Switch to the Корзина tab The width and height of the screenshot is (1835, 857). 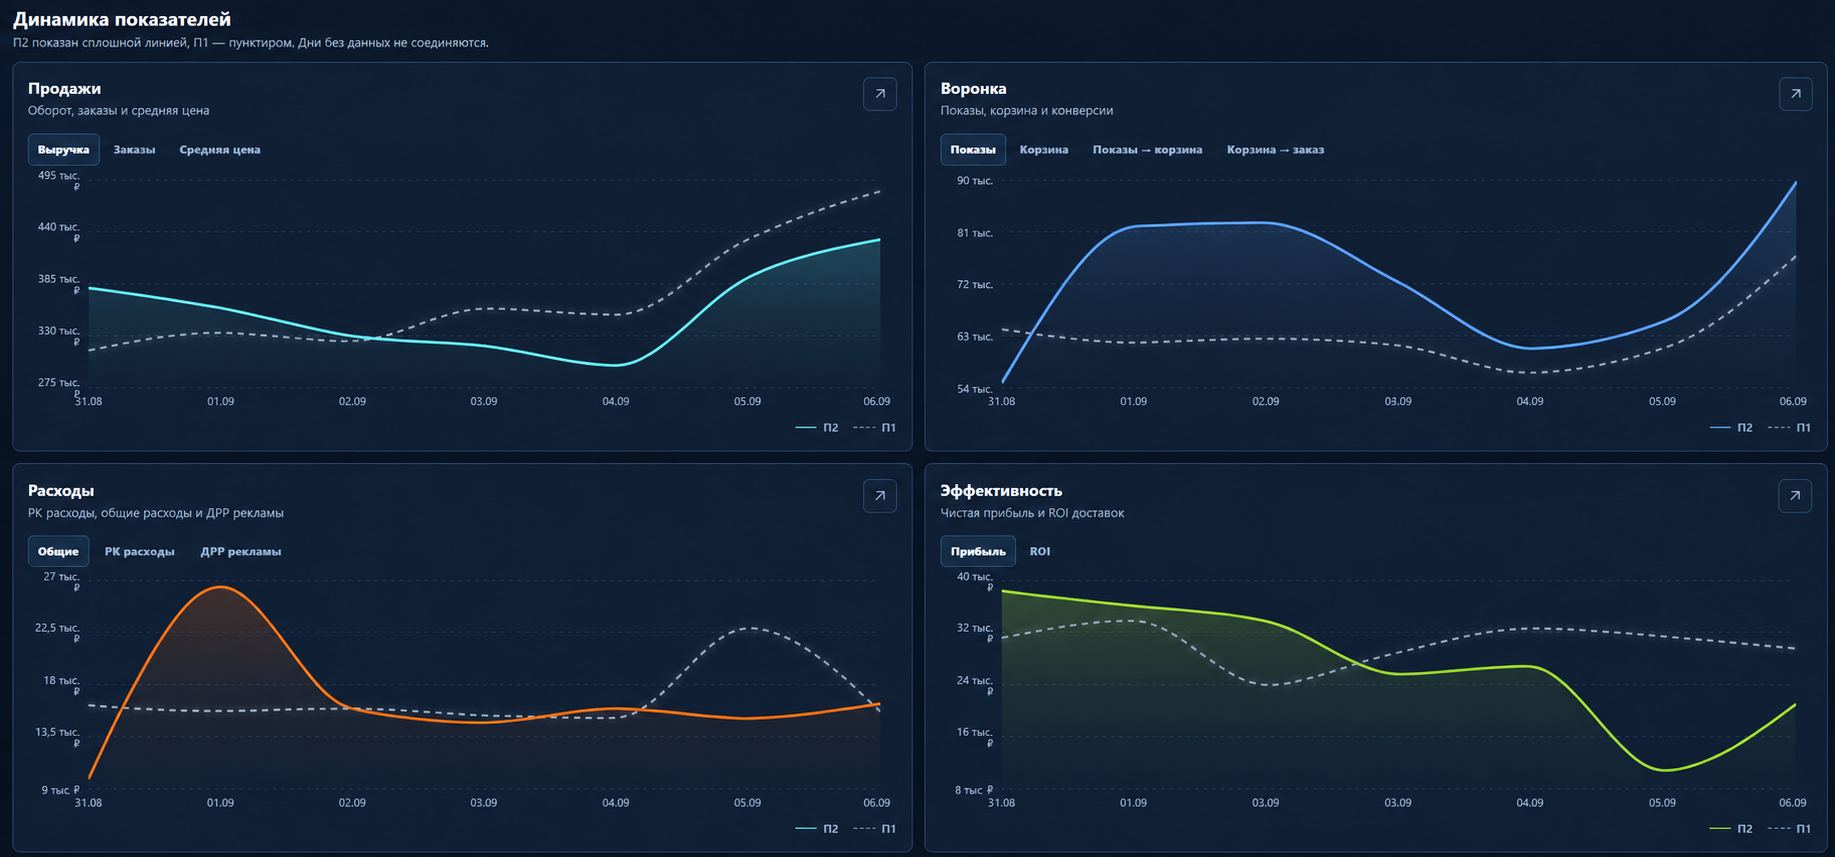pyautogui.click(x=1044, y=149)
